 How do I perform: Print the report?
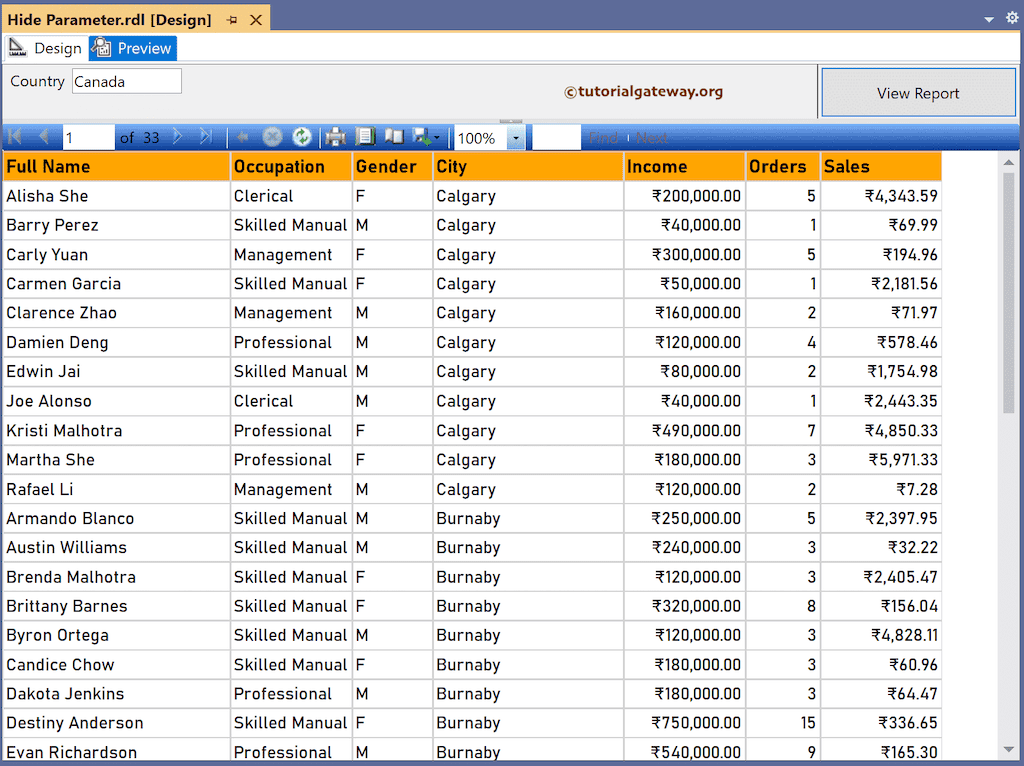tap(336, 137)
